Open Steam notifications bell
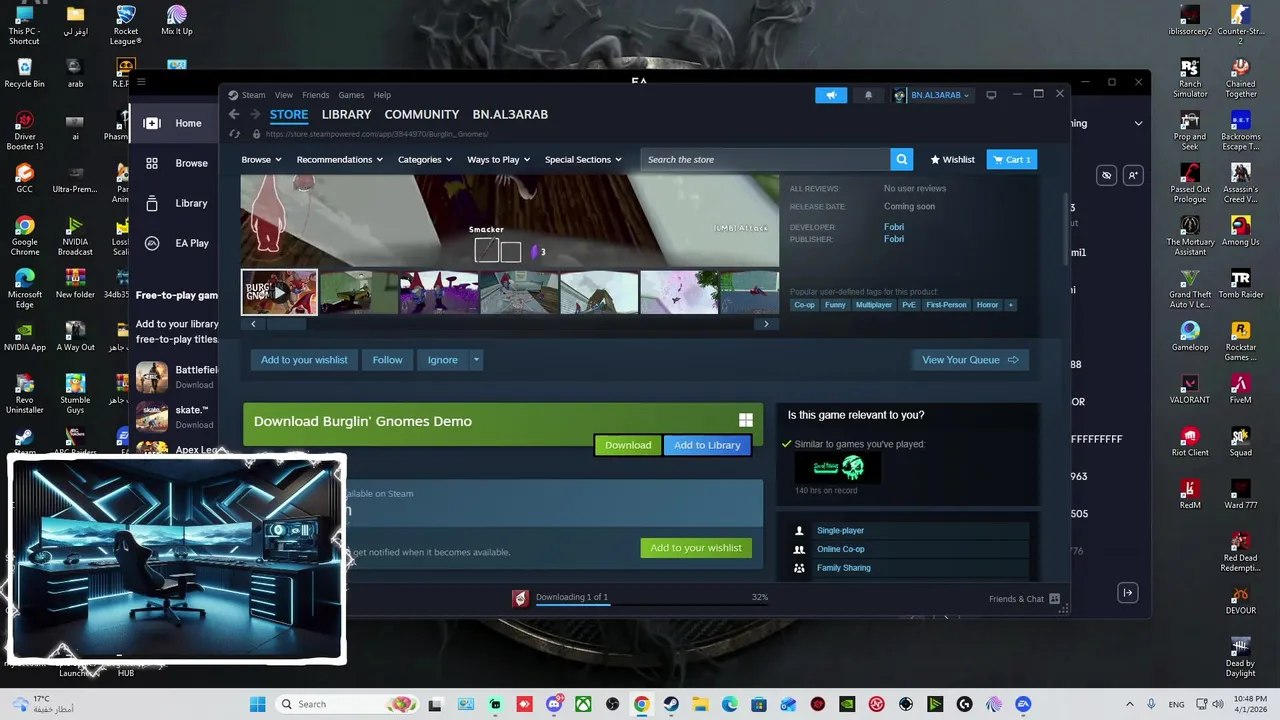The height and width of the screenshot is (720, 1280). coord(868,95)
